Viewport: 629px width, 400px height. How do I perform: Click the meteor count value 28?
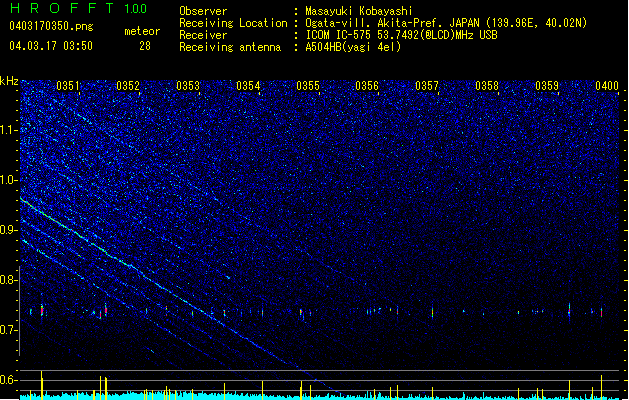(145, 46)
